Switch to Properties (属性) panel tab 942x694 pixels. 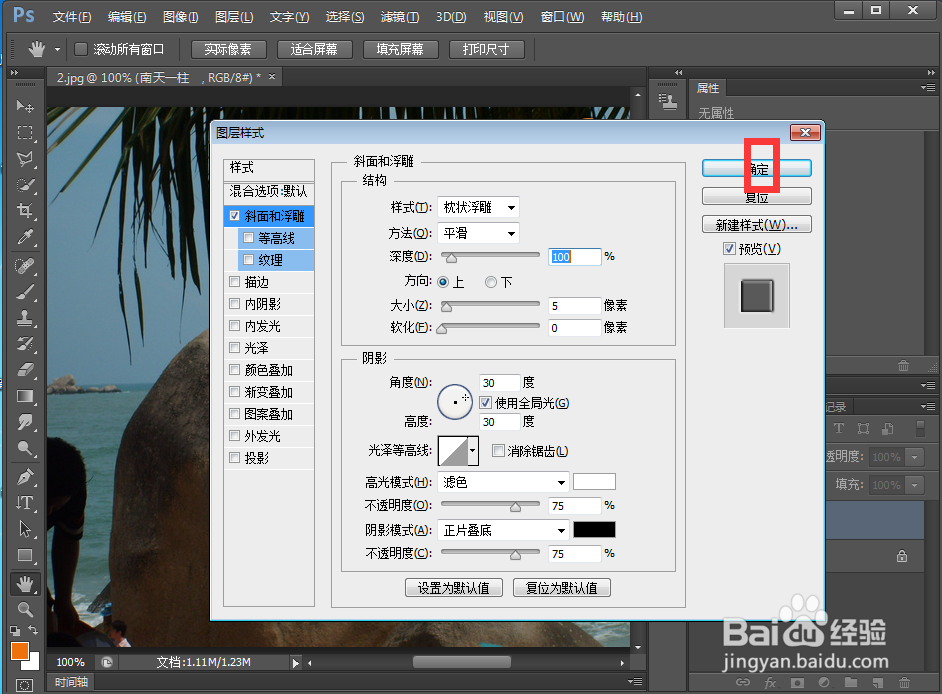tap(708, 88)
